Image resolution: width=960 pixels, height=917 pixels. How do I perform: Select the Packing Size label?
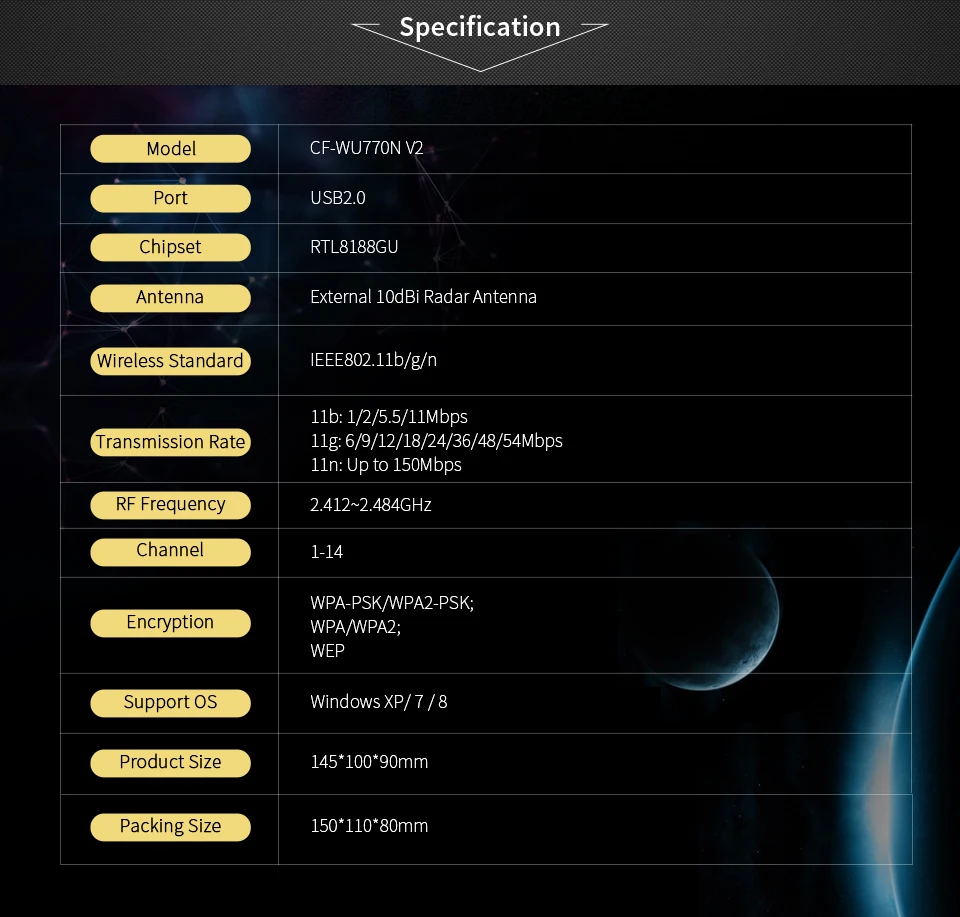coord(170,826)
